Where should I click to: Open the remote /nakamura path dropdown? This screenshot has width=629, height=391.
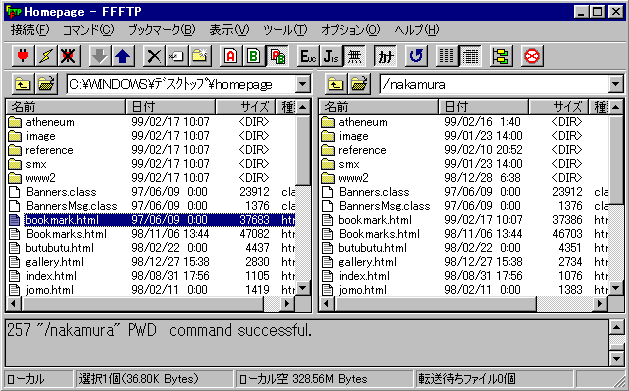coord(615,84)
